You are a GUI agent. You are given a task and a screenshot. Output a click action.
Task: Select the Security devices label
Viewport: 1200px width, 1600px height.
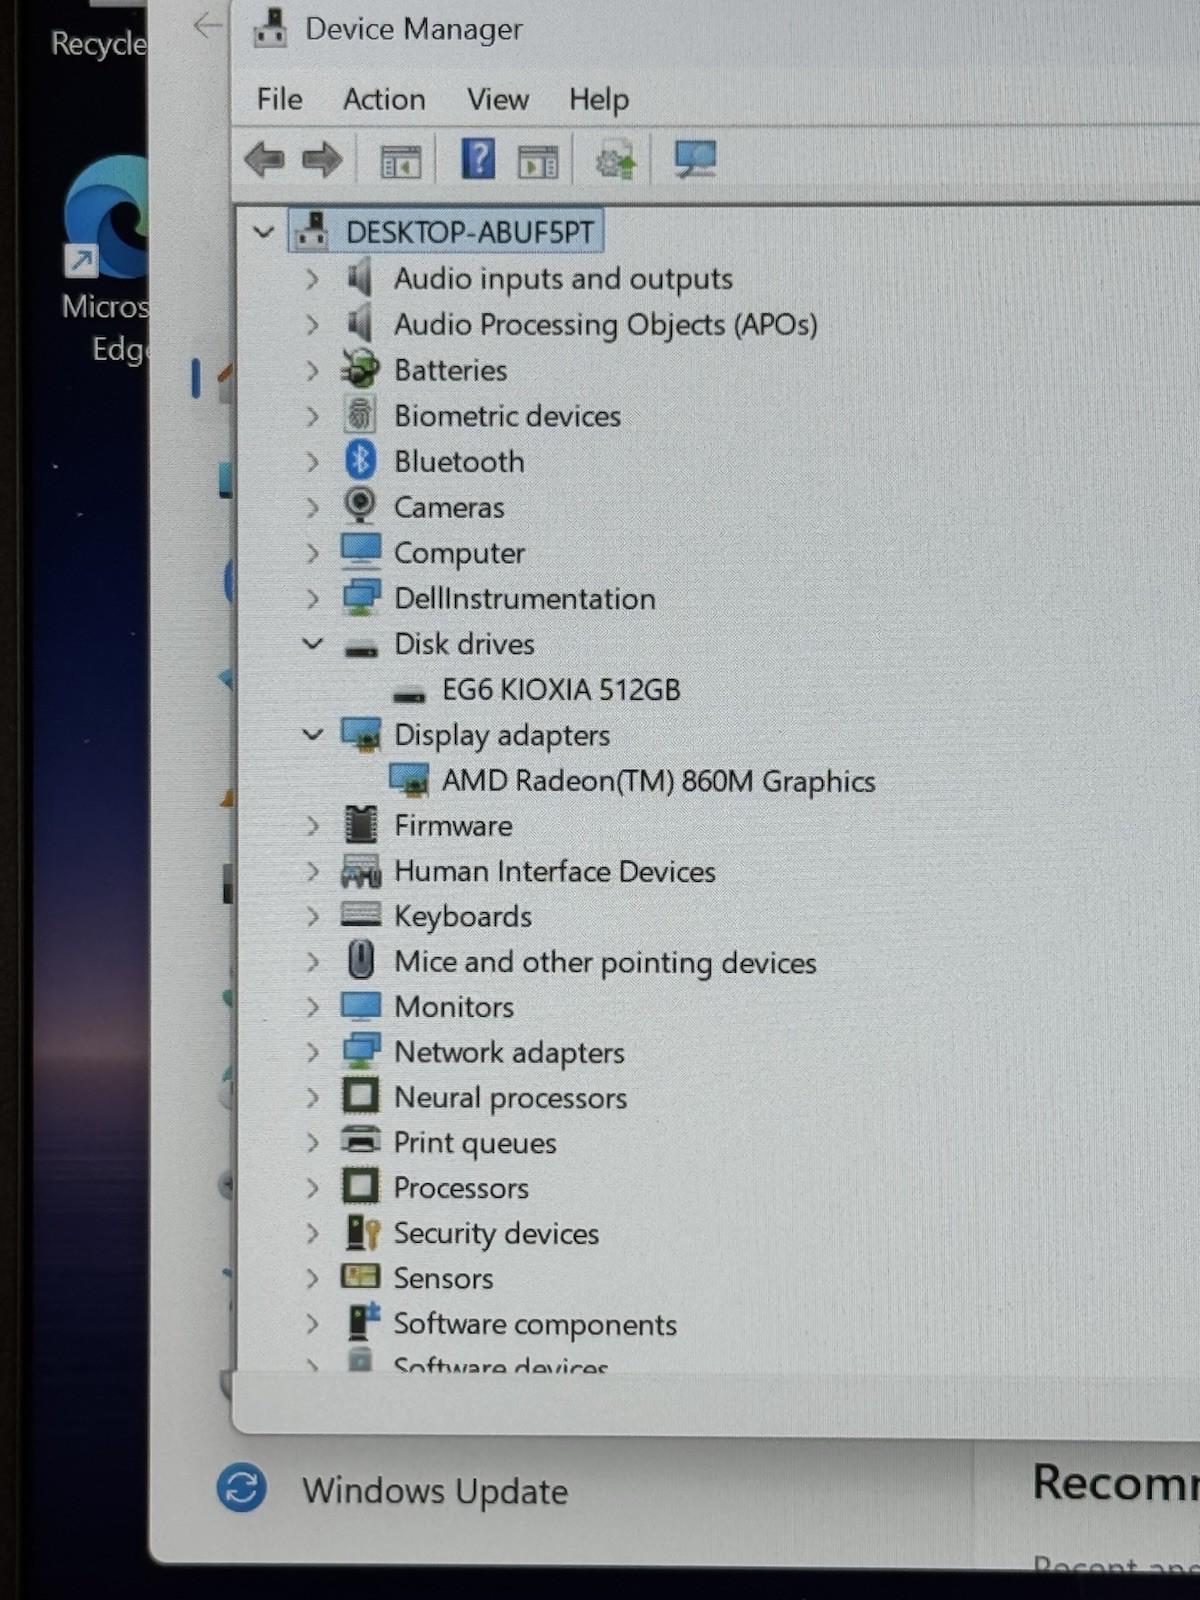[496, 1233]
